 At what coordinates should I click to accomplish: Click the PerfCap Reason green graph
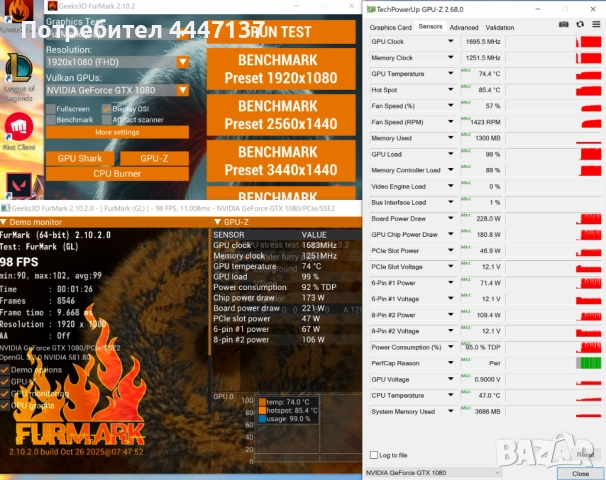click(553, 363)
